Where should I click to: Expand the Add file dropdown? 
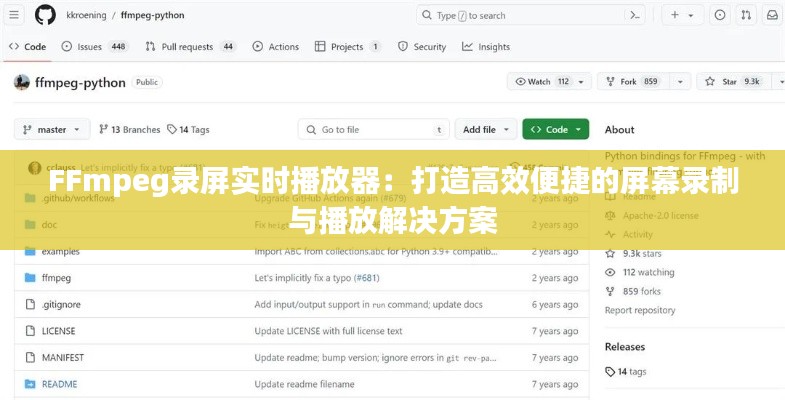[x=487, y=129]
